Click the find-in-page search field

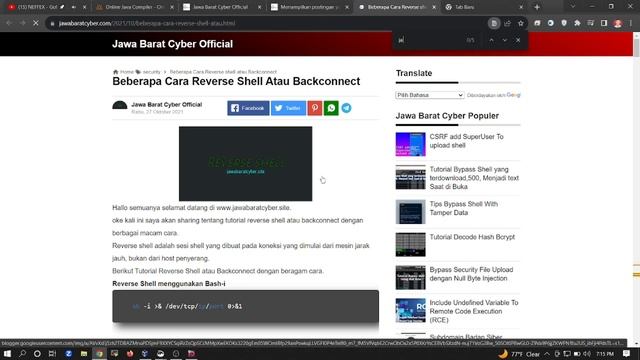tap(431, 40)
